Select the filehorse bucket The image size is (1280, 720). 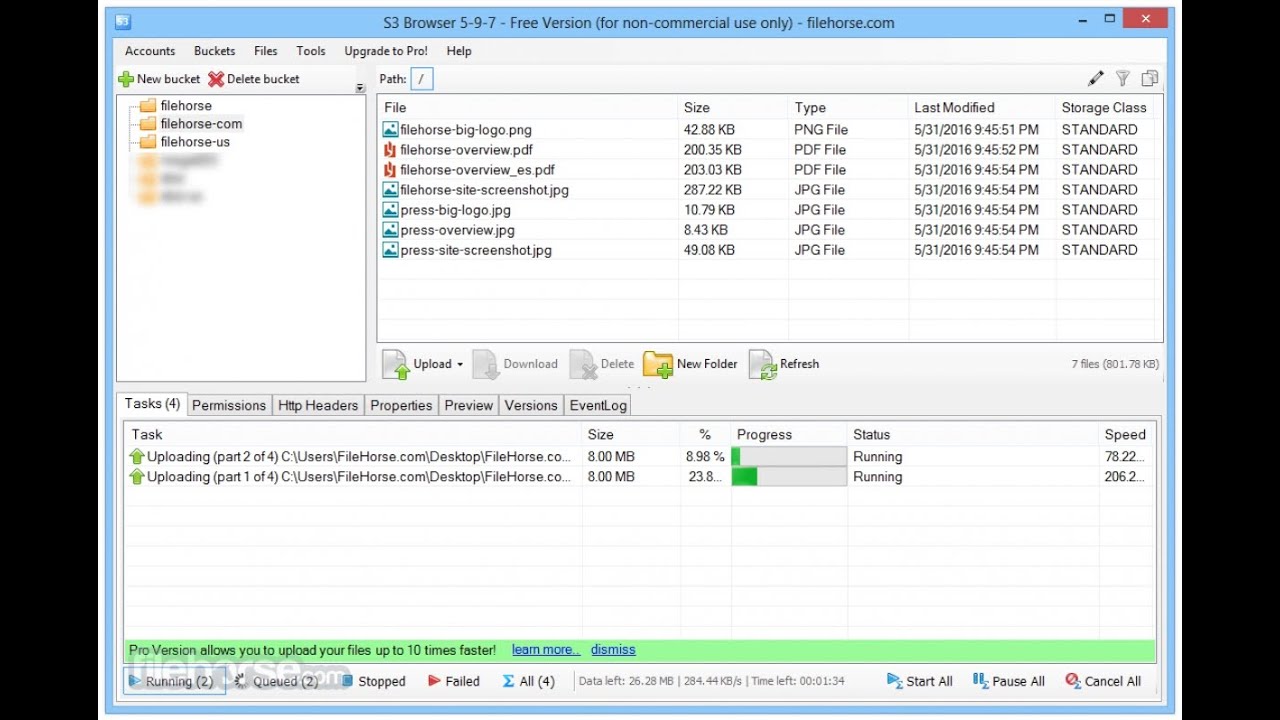pyautogui.click(x=186, y=106)
